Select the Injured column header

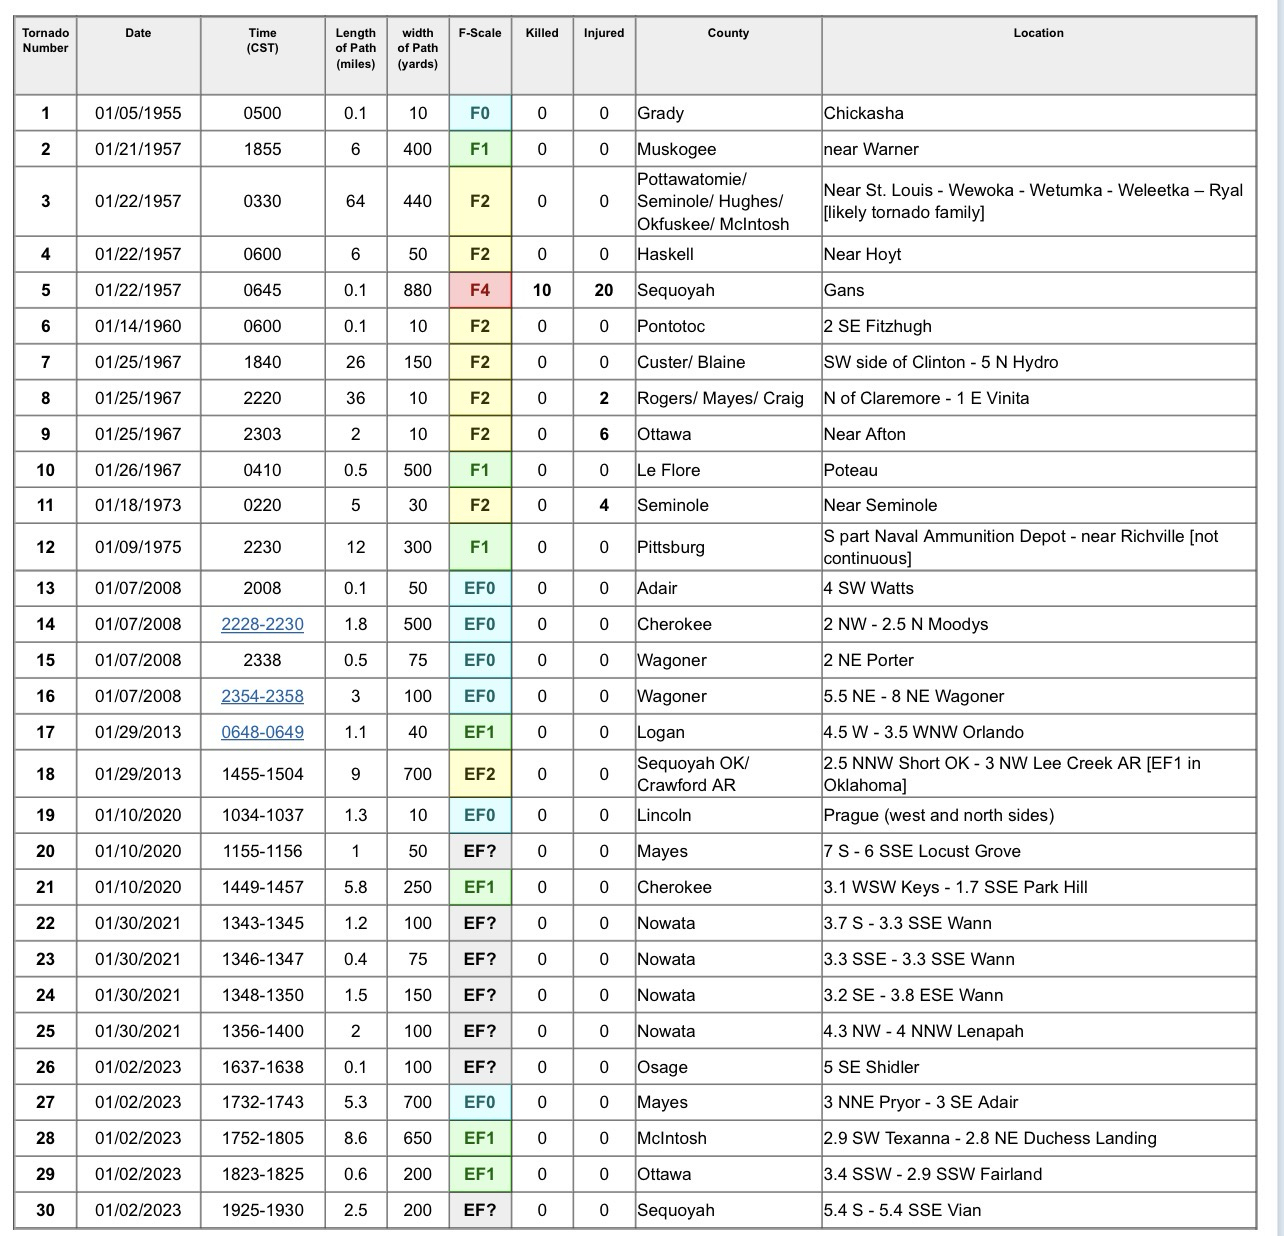[x=604, y=33]
